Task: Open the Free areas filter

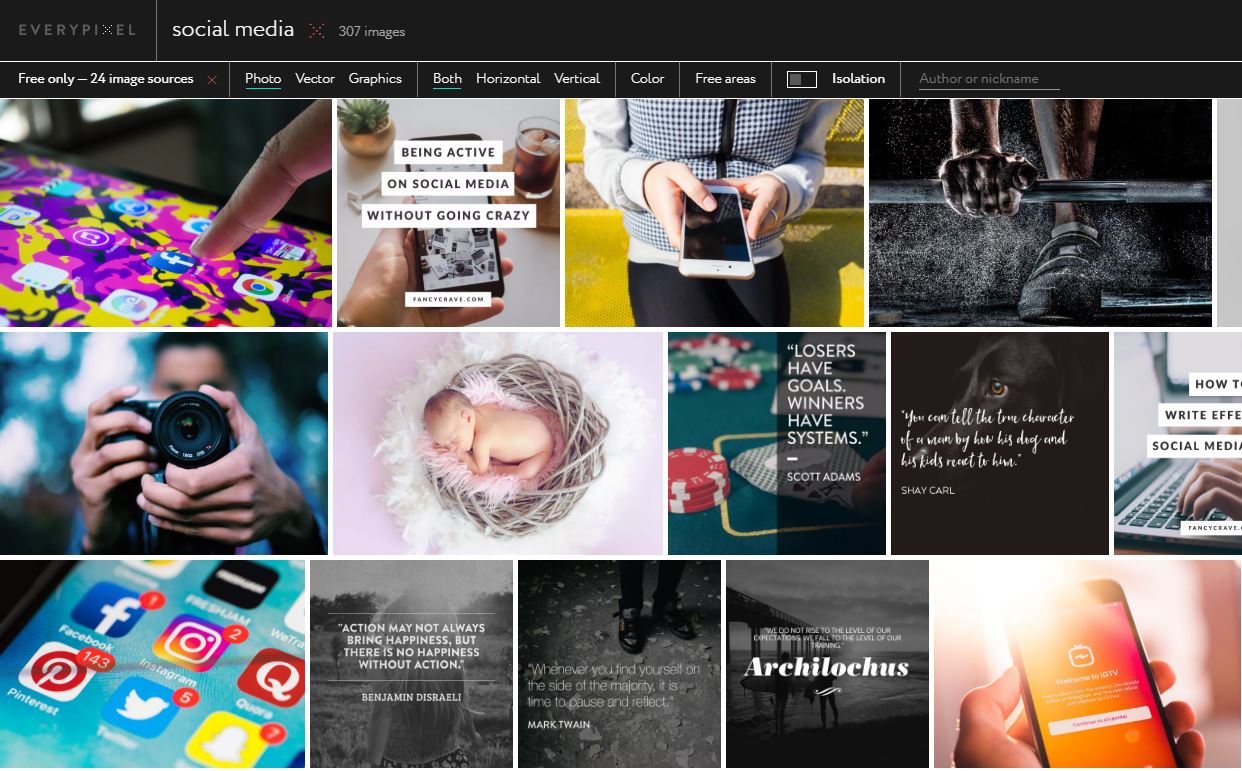Action: [x=726, y=79]
